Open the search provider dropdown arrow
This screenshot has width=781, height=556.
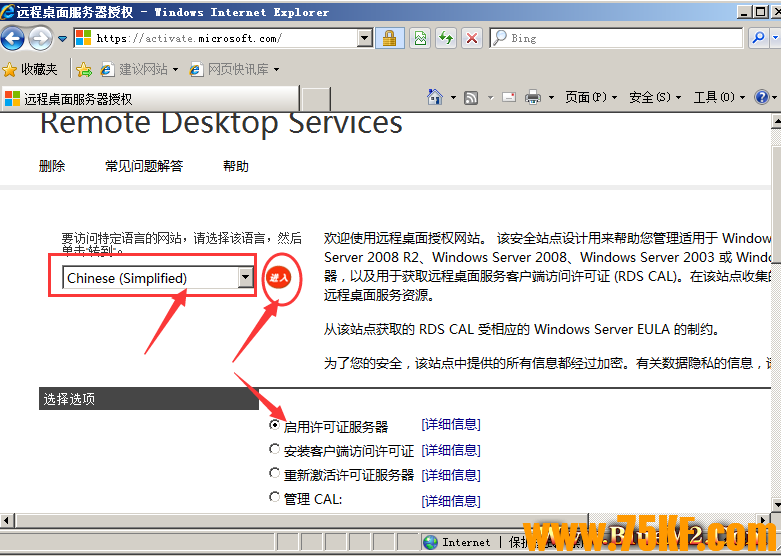[x=775, y=38]
